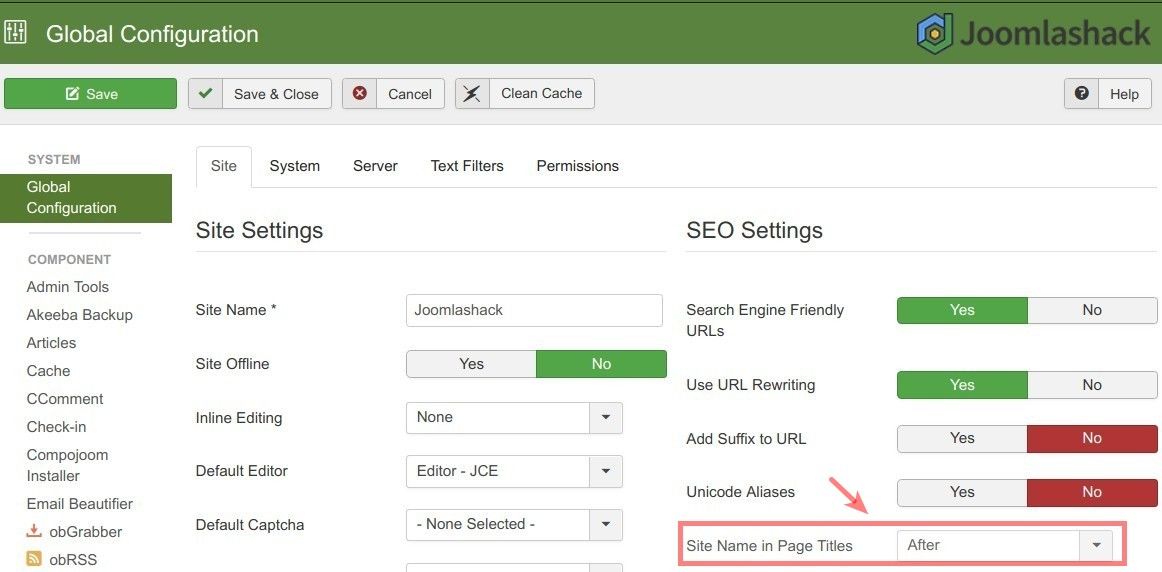Click the Help question mark icon

pos(1082,93)
